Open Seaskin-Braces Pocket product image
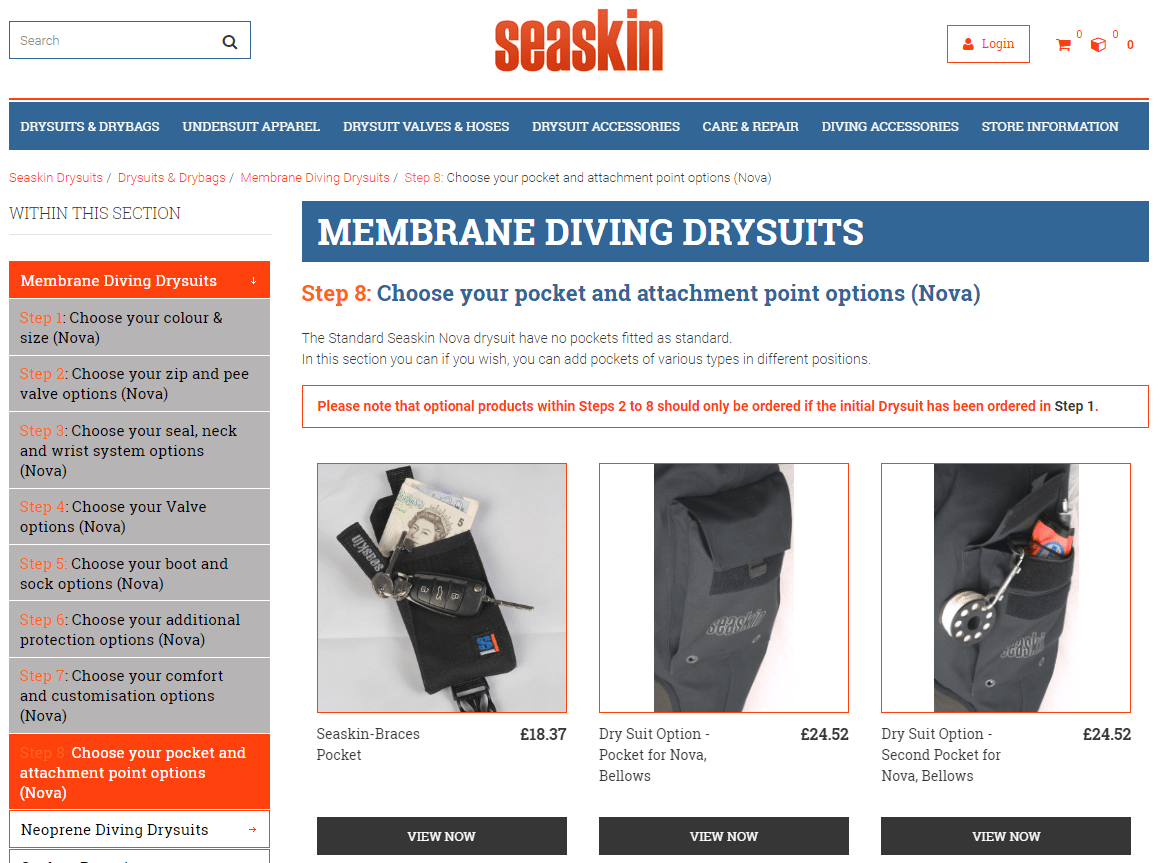Viewport: 1160px width, 863px height. [x=442, y=588]
